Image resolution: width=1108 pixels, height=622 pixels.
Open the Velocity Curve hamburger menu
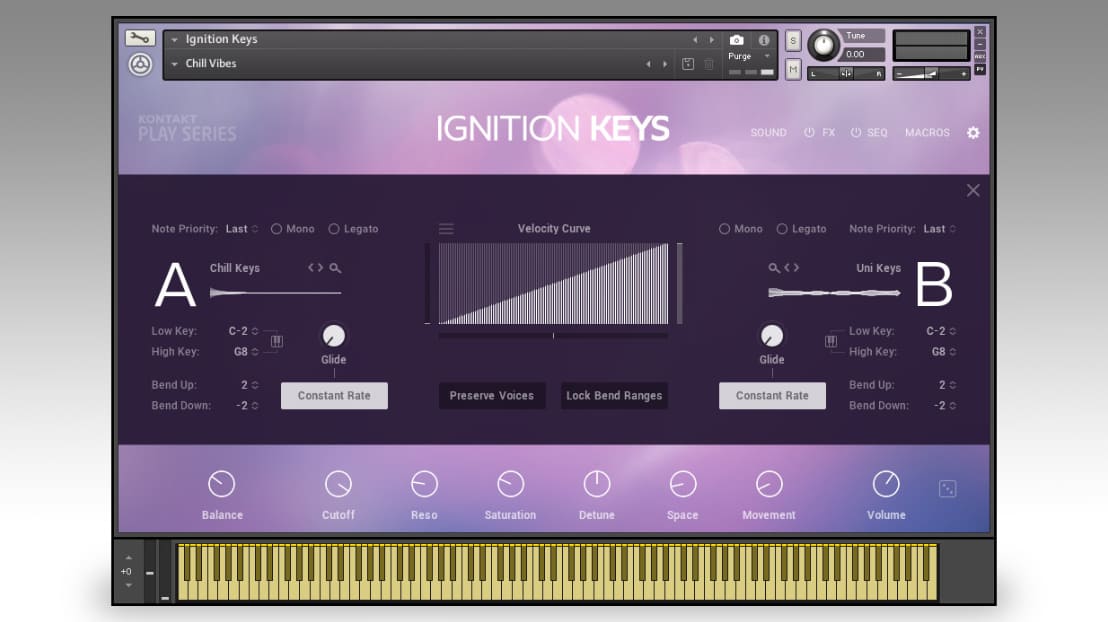coord(446,228)
